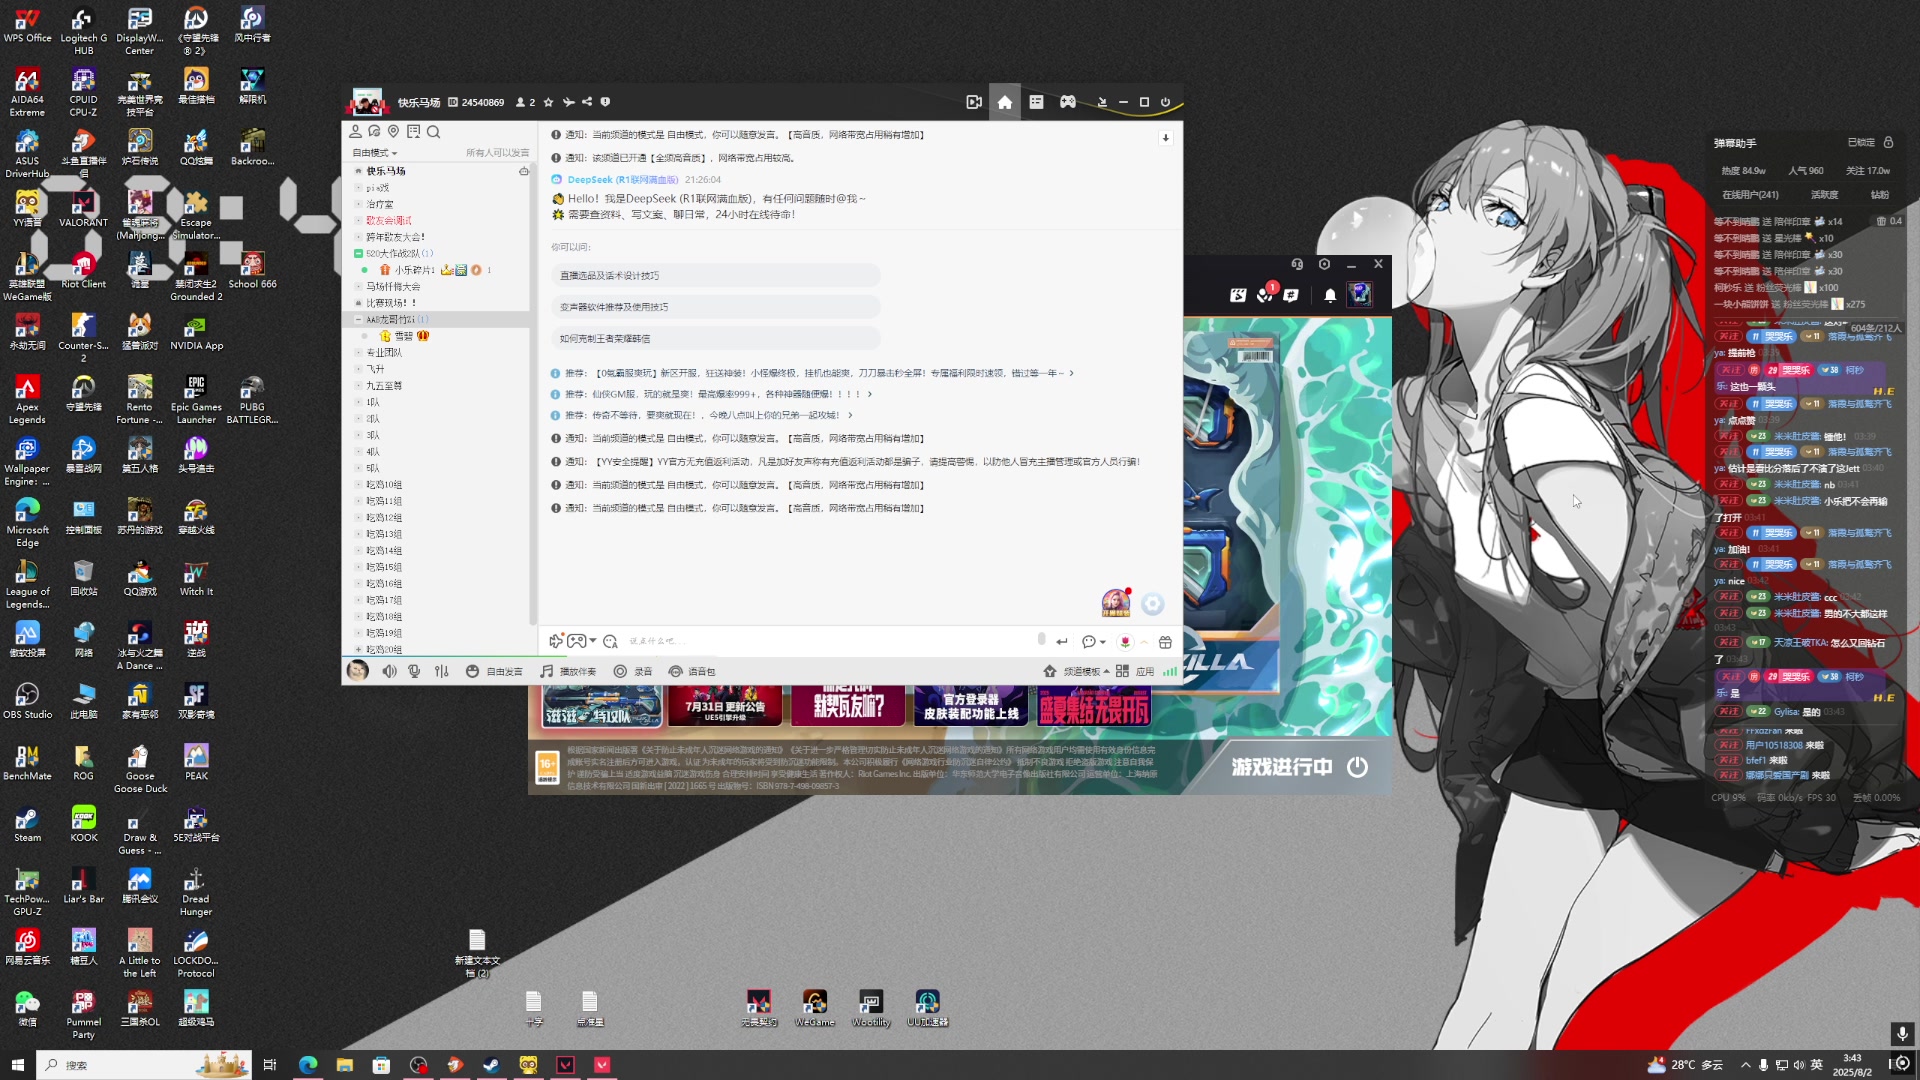Screen dimensions: 1920x1080
Task: Open the bulletin board icon in sidebar
Action: point(413,131)
